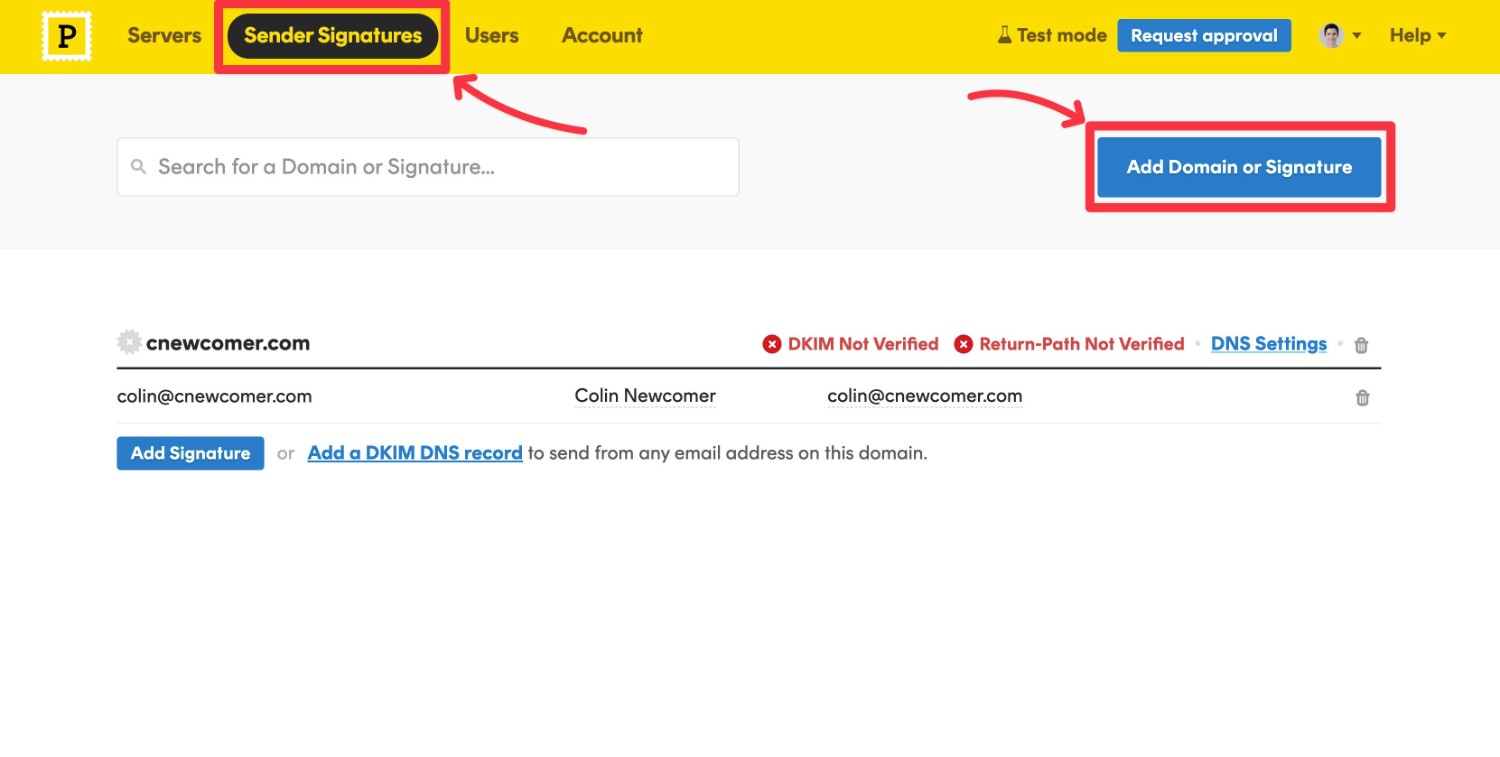This screenshot has height=757, width=1500.
Task: Edit the Colin Newcomer name field
Action: click(x=645, y=396)
